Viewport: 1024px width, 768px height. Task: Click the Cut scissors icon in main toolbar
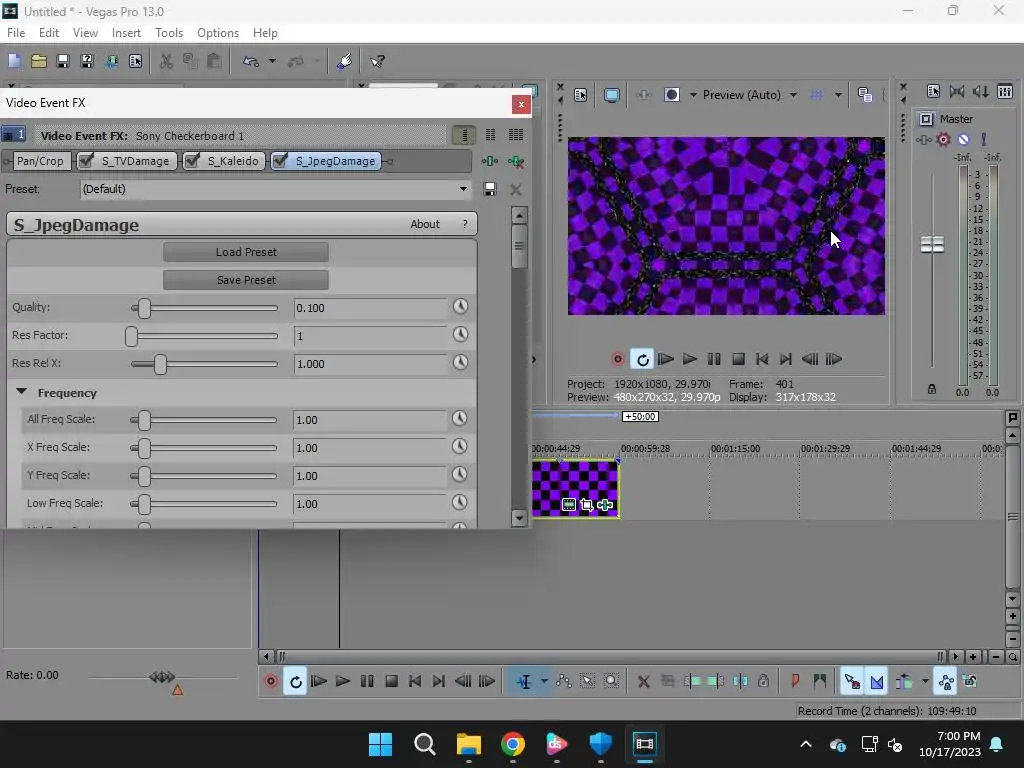pos(167,61)
